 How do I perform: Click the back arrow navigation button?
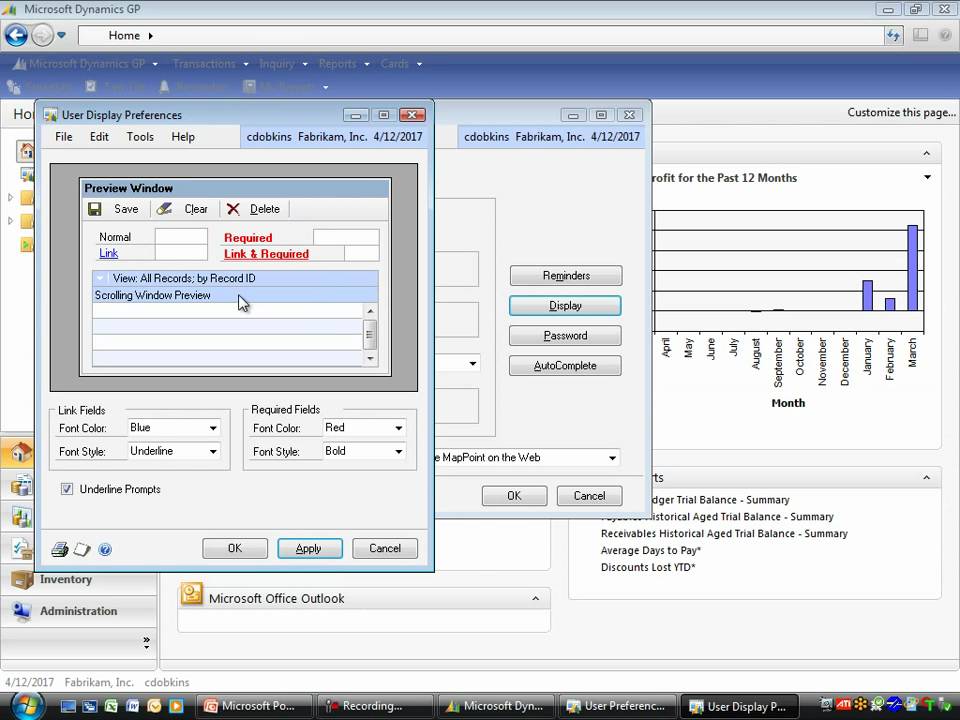(x=17, y=35)
